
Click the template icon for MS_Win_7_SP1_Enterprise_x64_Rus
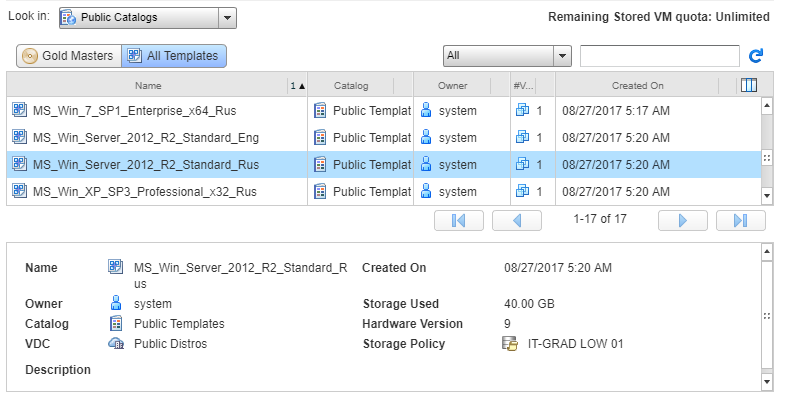[19, 110]
